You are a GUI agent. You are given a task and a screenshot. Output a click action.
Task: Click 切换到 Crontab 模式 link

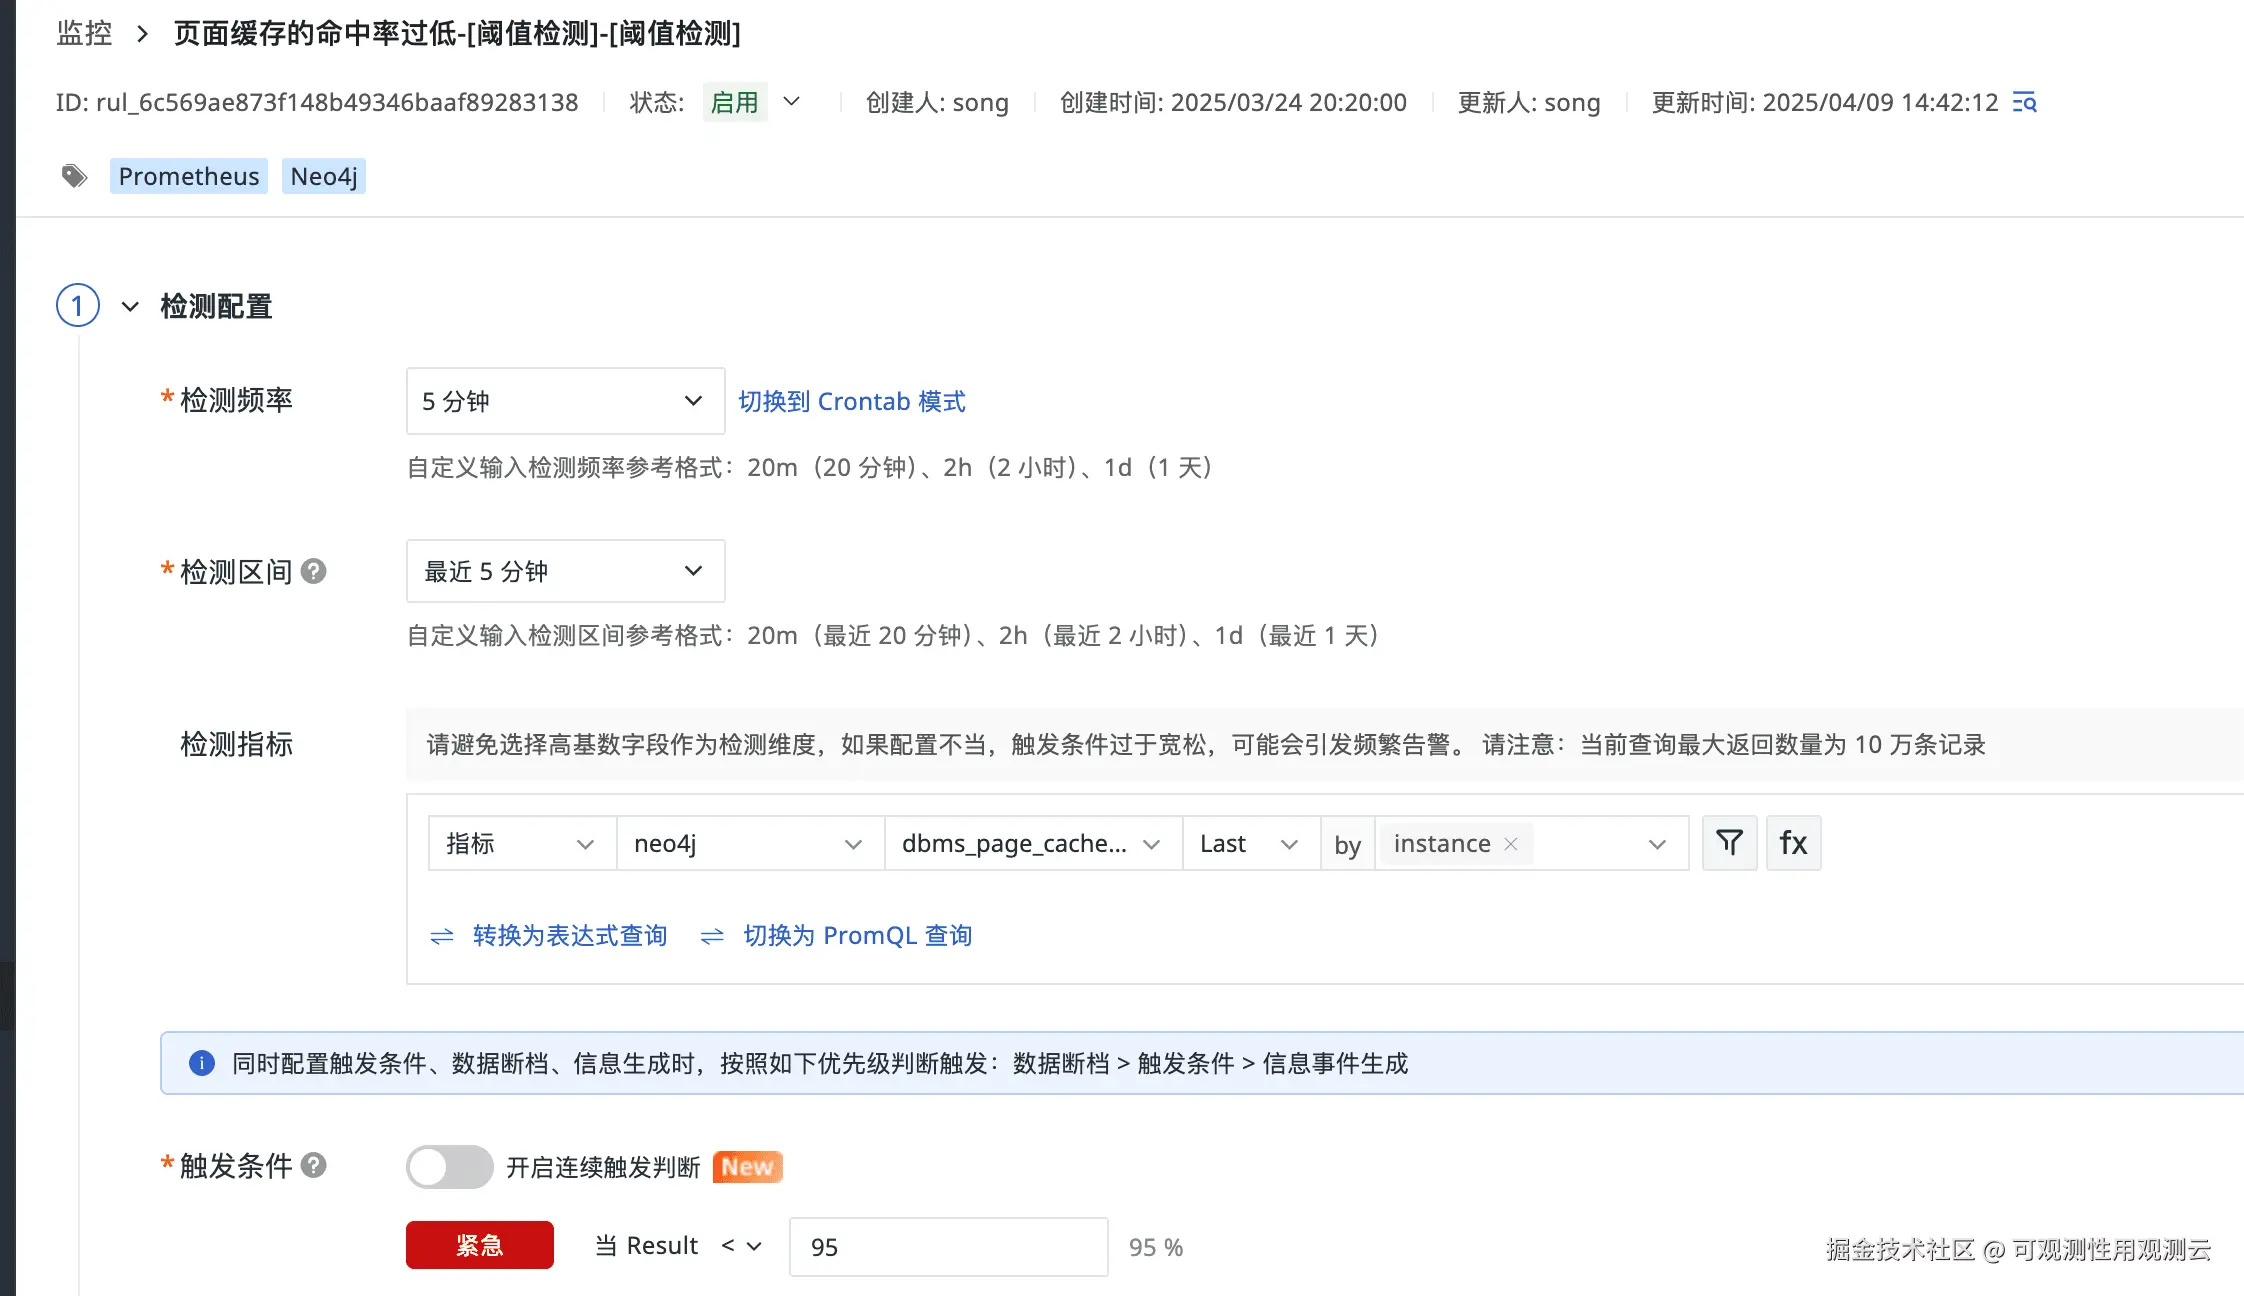[x=851, y=401]
